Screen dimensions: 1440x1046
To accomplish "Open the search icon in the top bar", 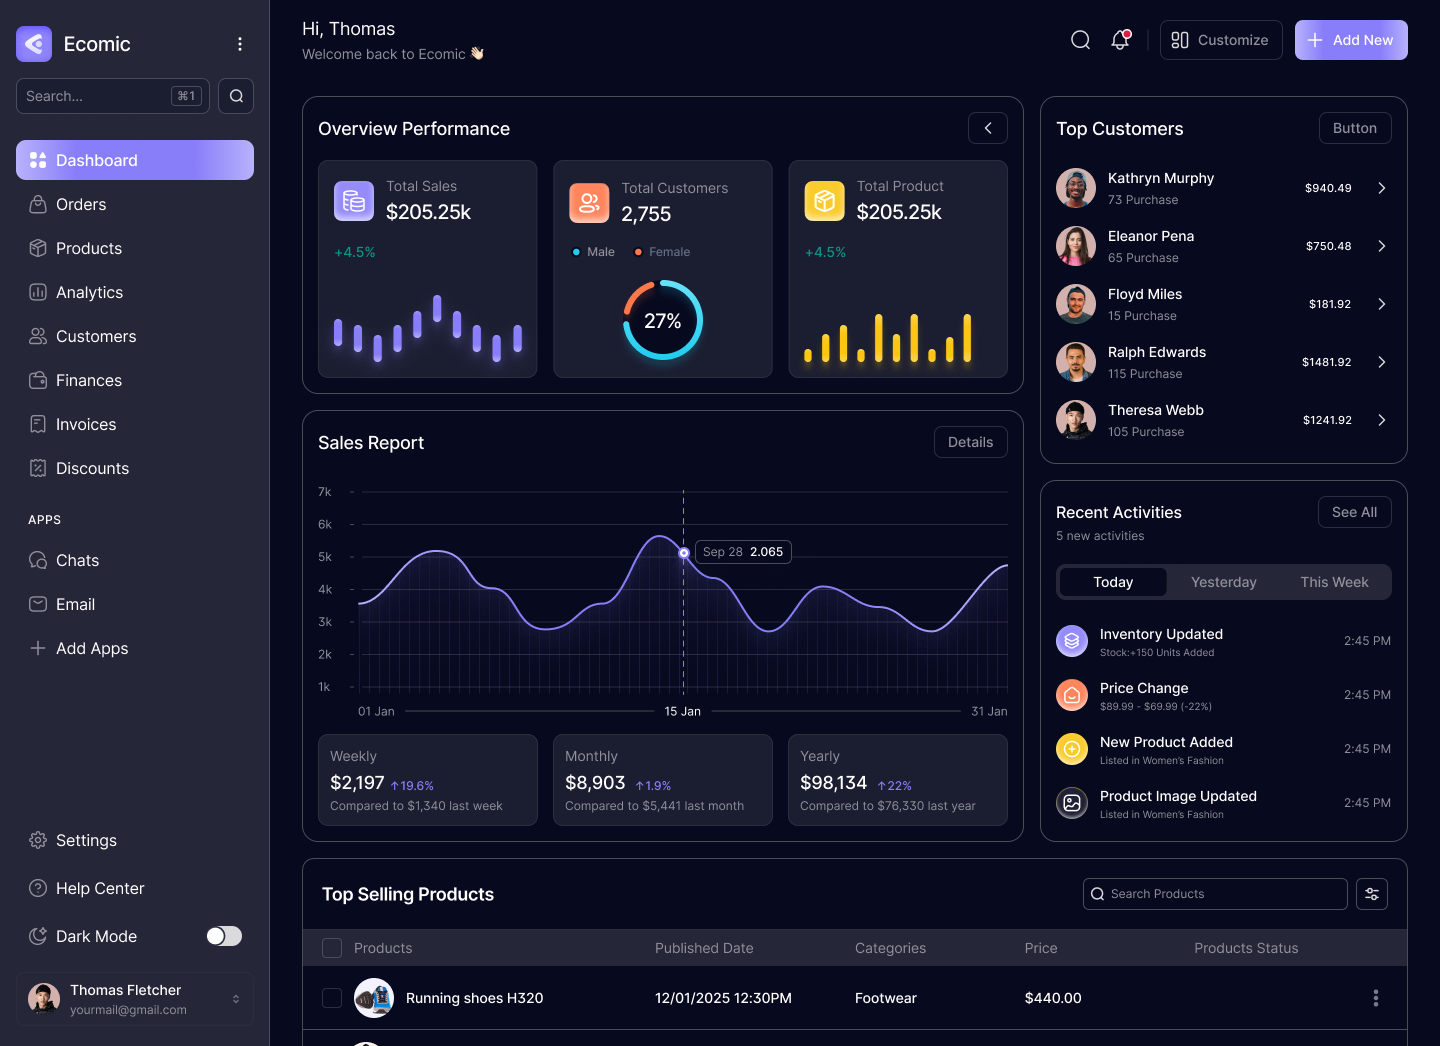I will click(1080, 40).
